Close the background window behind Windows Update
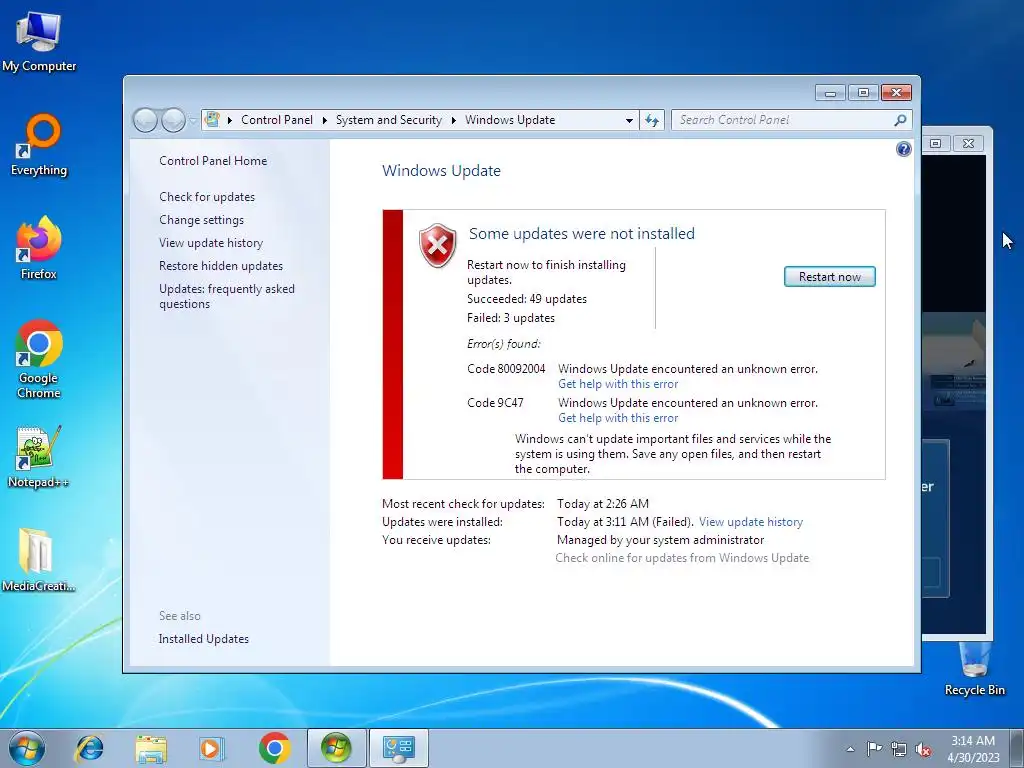This screenshot has width=1024, height=768. (968, 143)
